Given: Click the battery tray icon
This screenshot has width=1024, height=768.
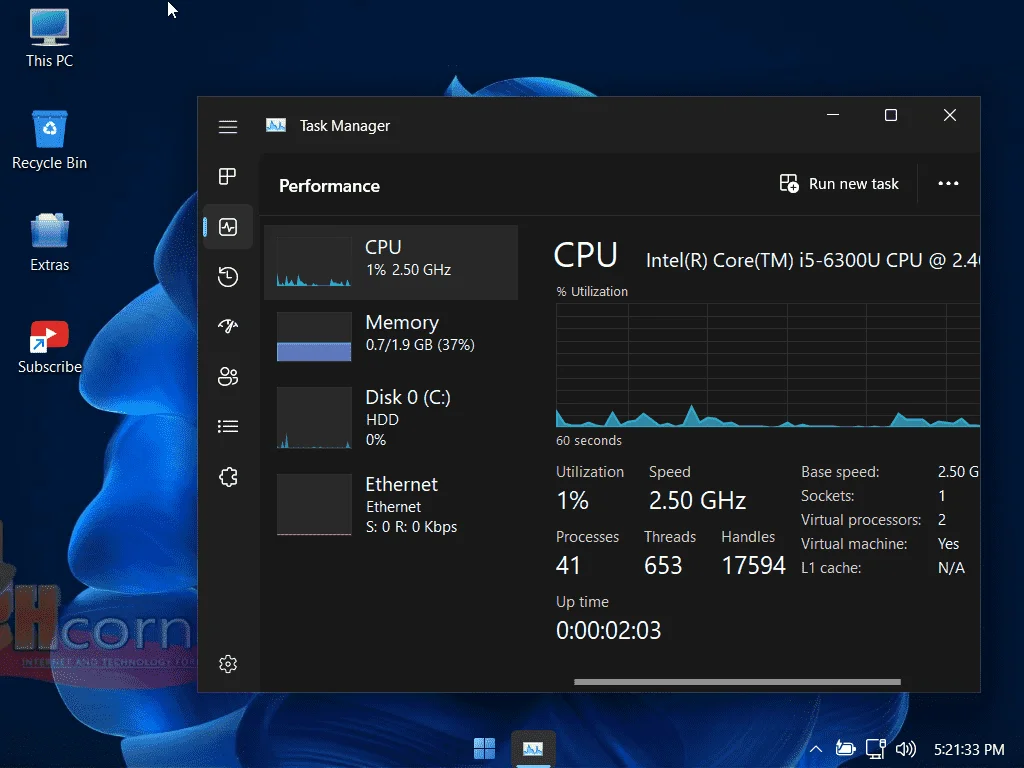Looking at the screenshot, I should tap(845, 749).
